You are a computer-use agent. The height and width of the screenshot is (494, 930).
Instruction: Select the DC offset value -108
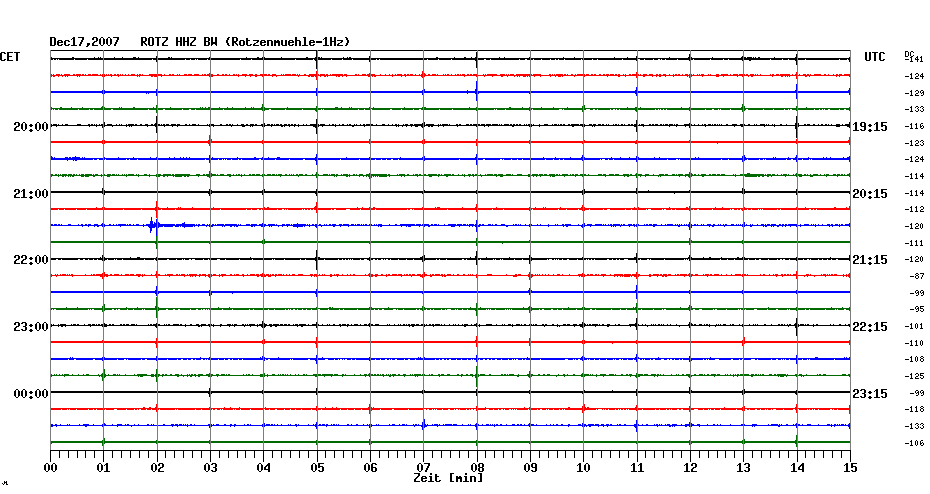point(915,359)
